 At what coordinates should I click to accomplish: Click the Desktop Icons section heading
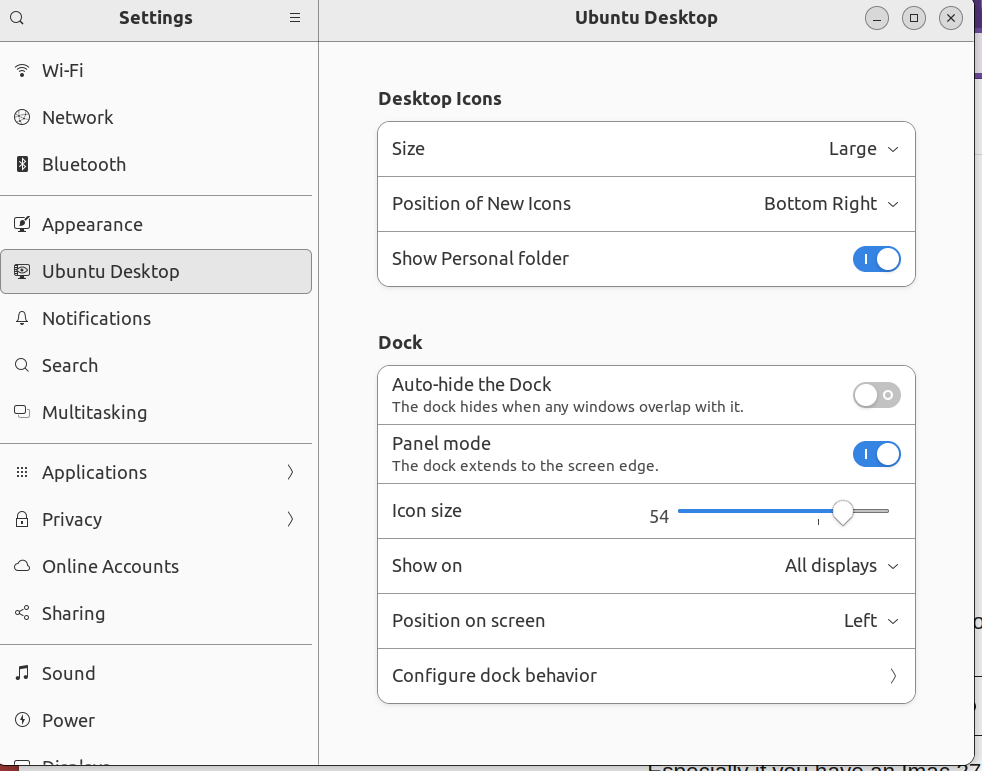440,99
